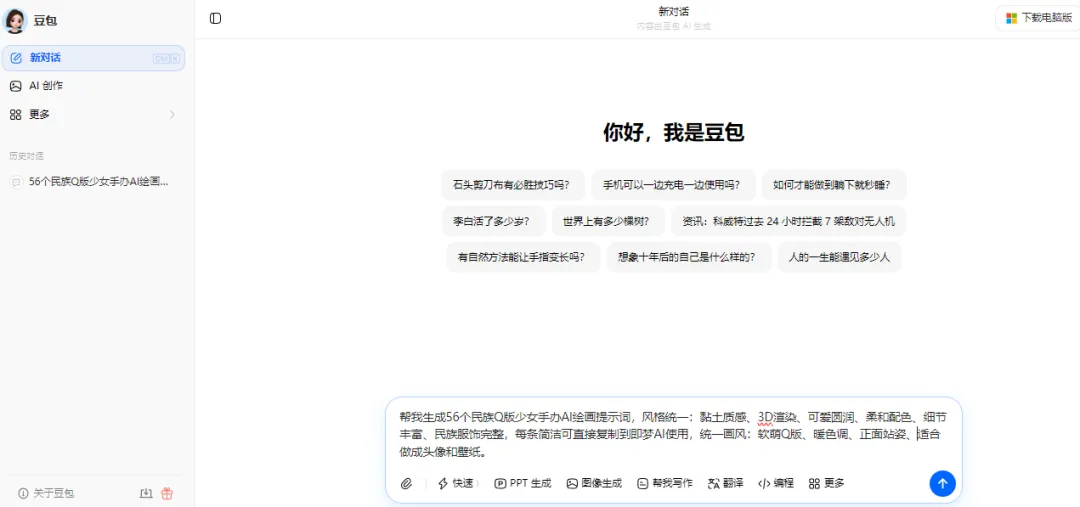Click suggestion 世界上有多少棵树？

click(608, 221)
